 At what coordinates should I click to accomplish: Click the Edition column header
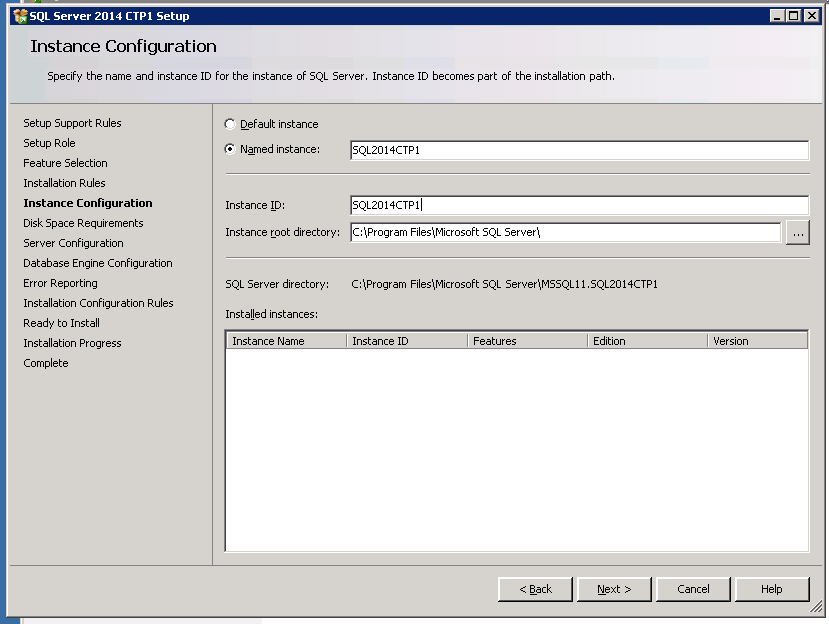coord(646,341)
